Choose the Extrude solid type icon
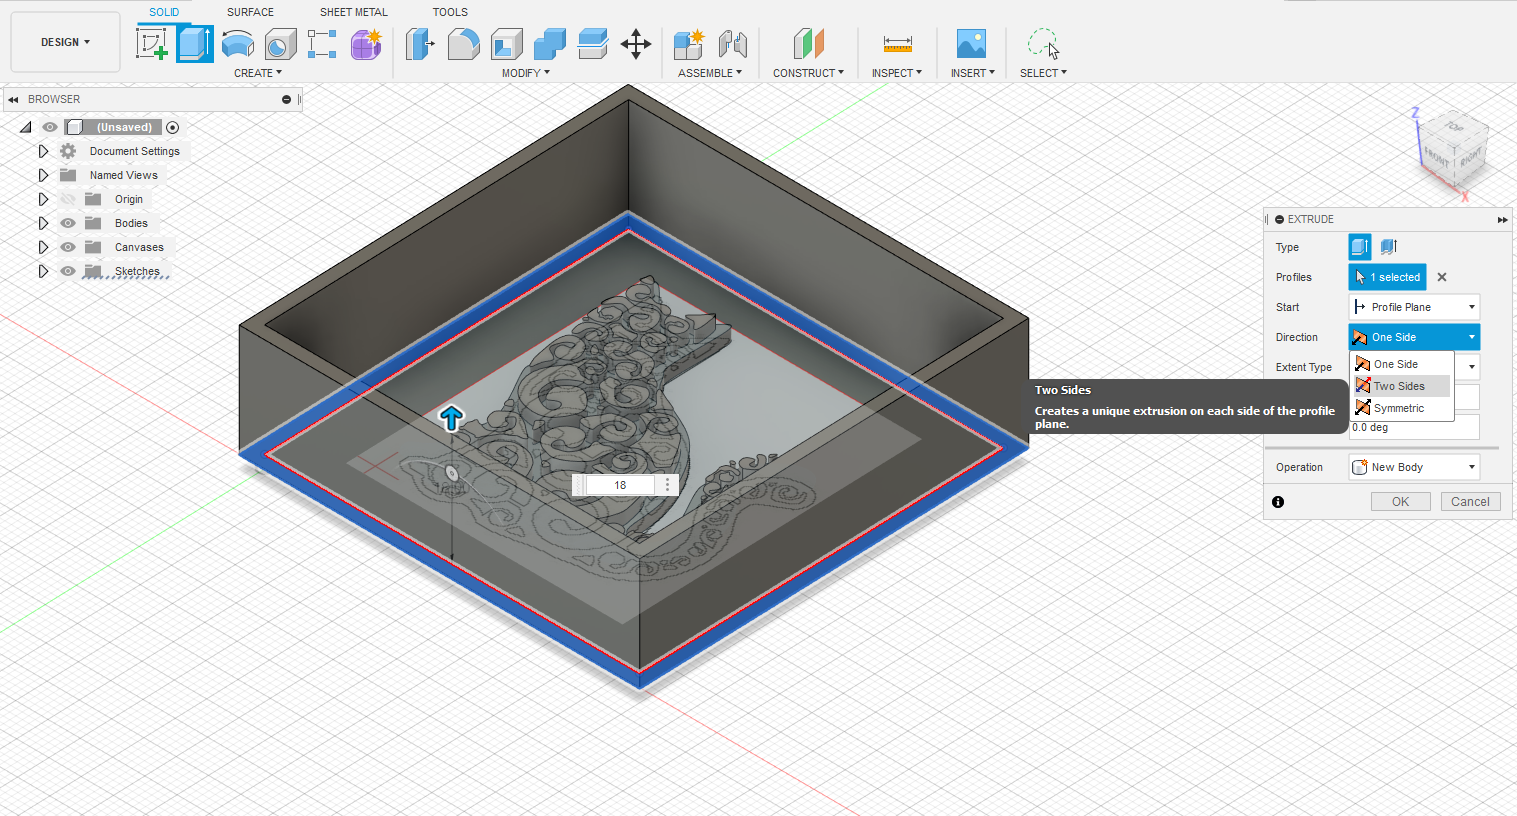1517x816 pixels. pyautogui.click(x=1360, y=247)
